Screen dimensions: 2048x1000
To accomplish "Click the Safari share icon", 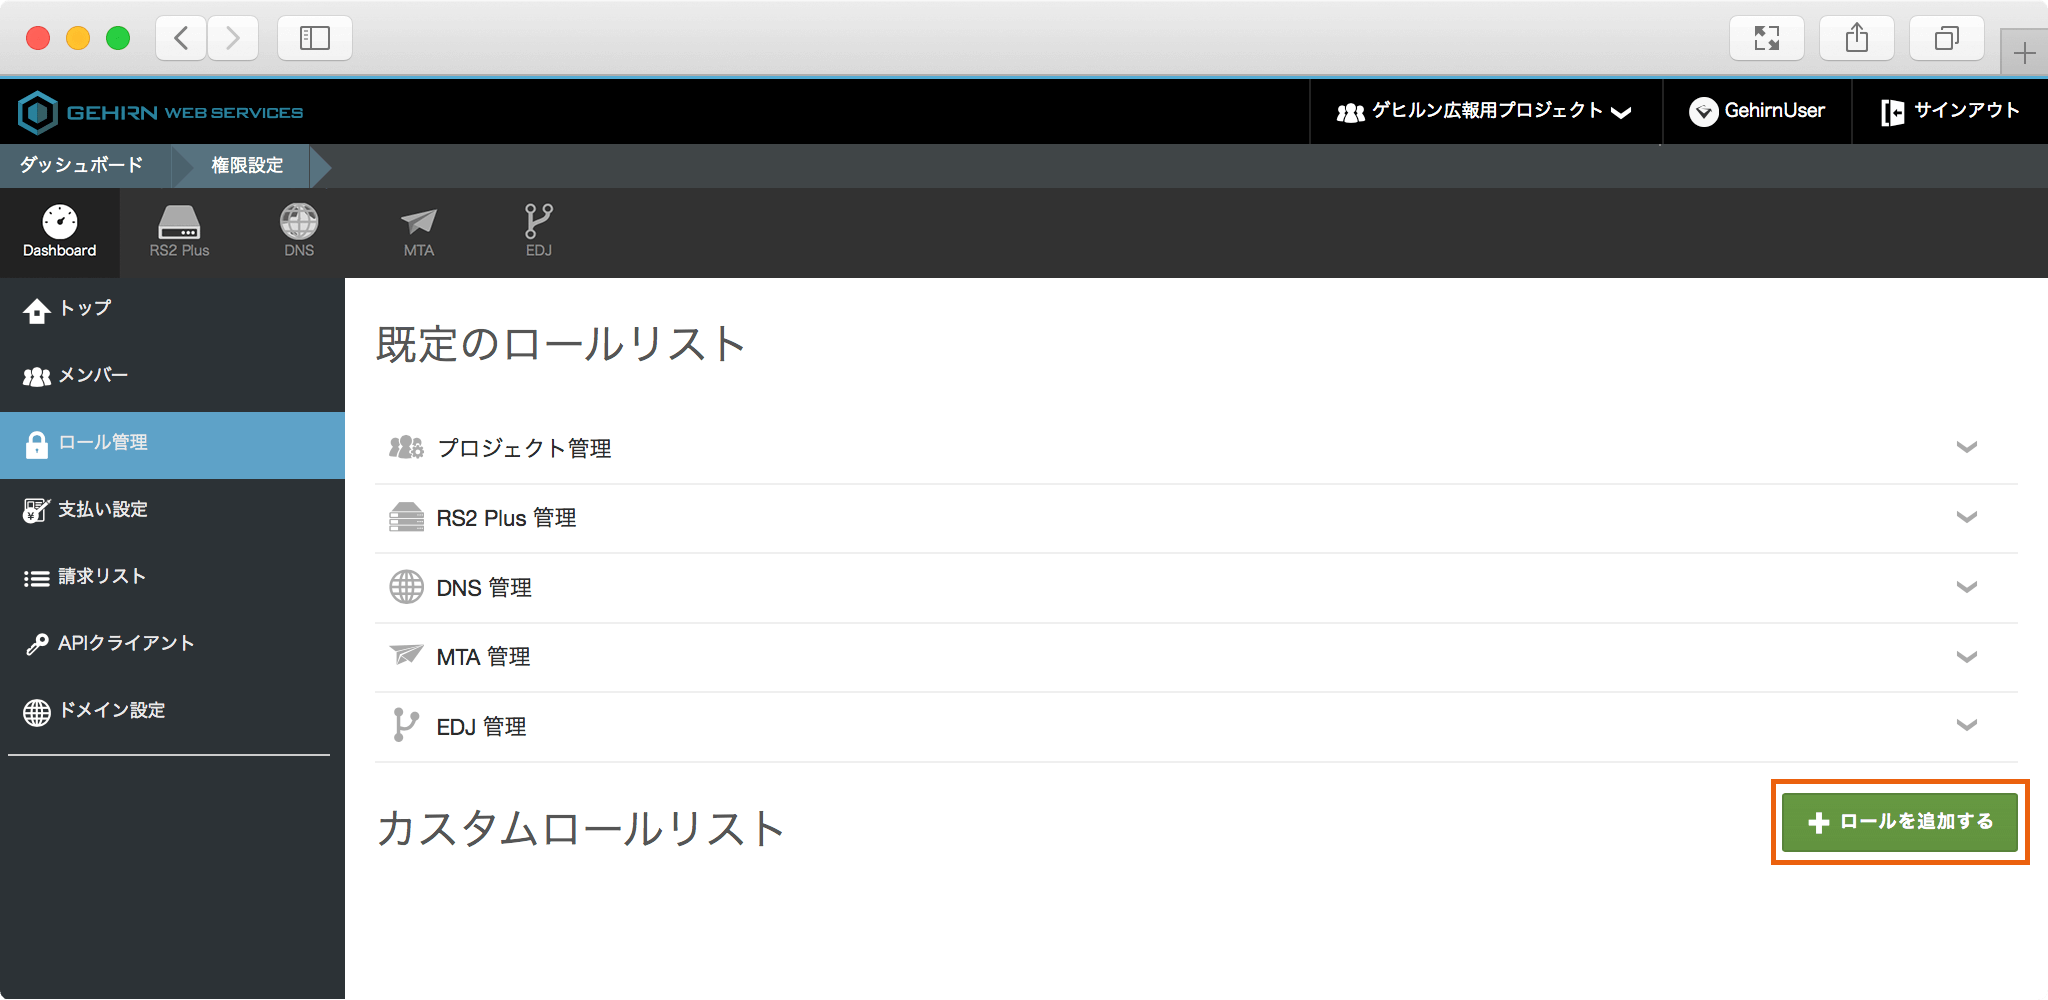I will pyautogui.click(x=1856, y=39).
